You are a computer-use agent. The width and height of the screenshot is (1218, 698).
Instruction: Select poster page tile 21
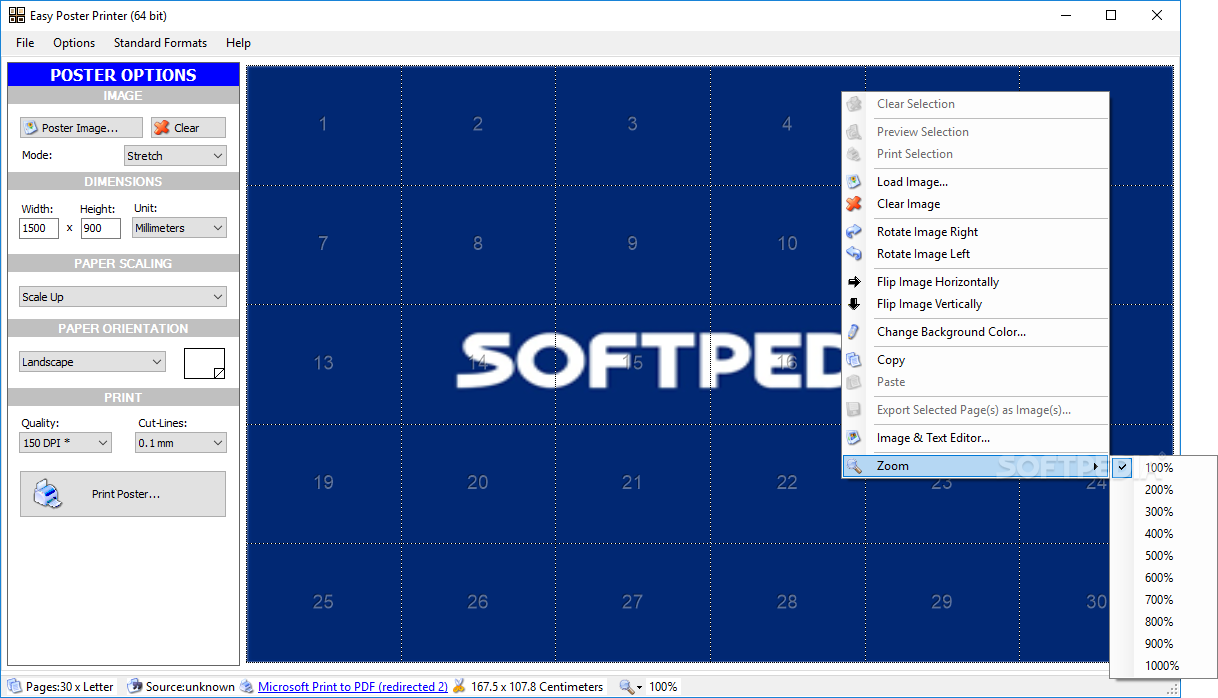point(633,483)
